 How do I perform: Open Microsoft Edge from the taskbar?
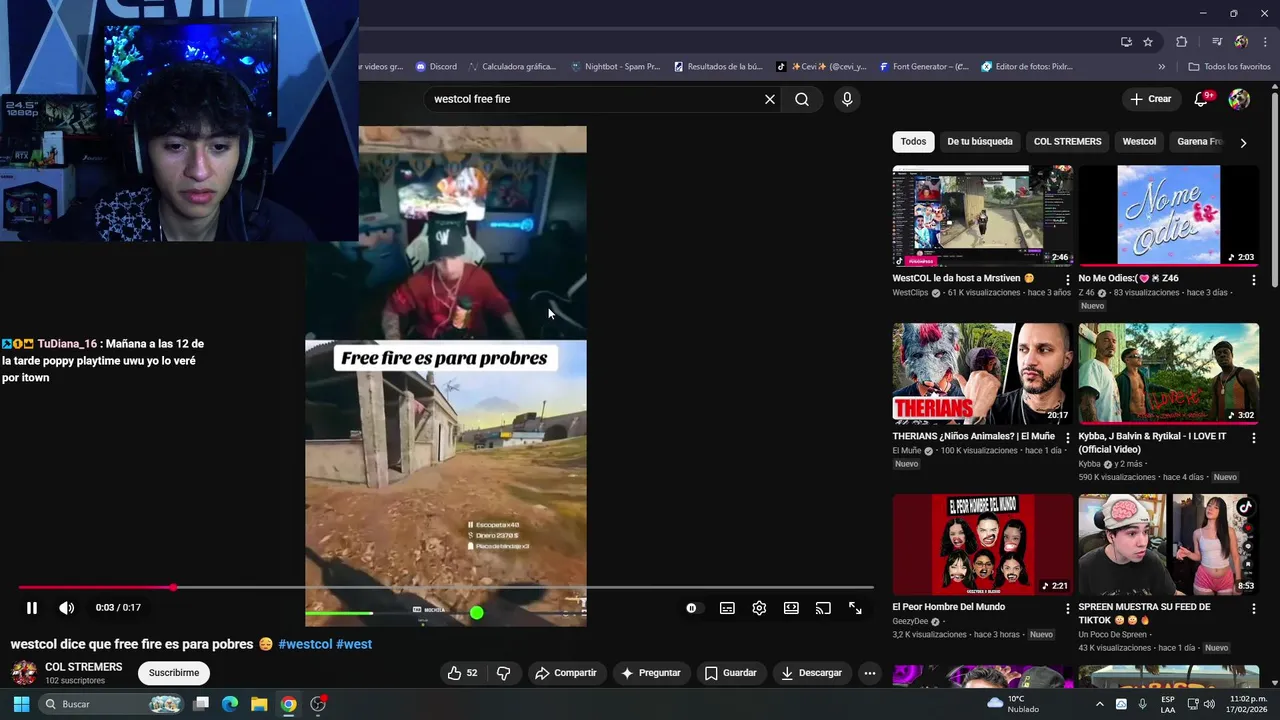[230, 704]
